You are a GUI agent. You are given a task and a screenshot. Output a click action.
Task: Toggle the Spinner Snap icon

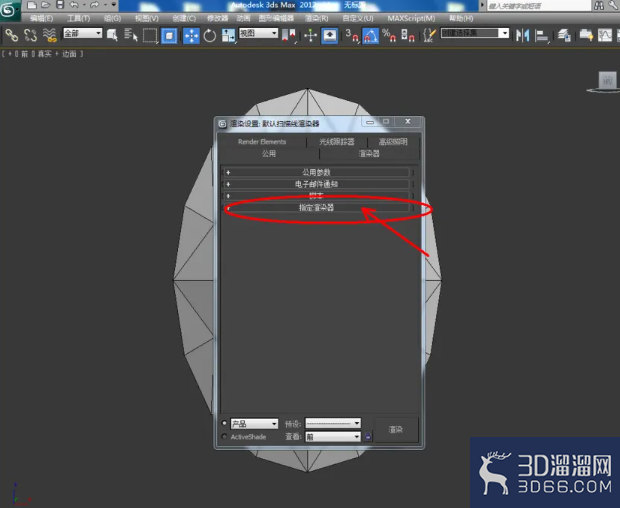(x=408, y=36)
